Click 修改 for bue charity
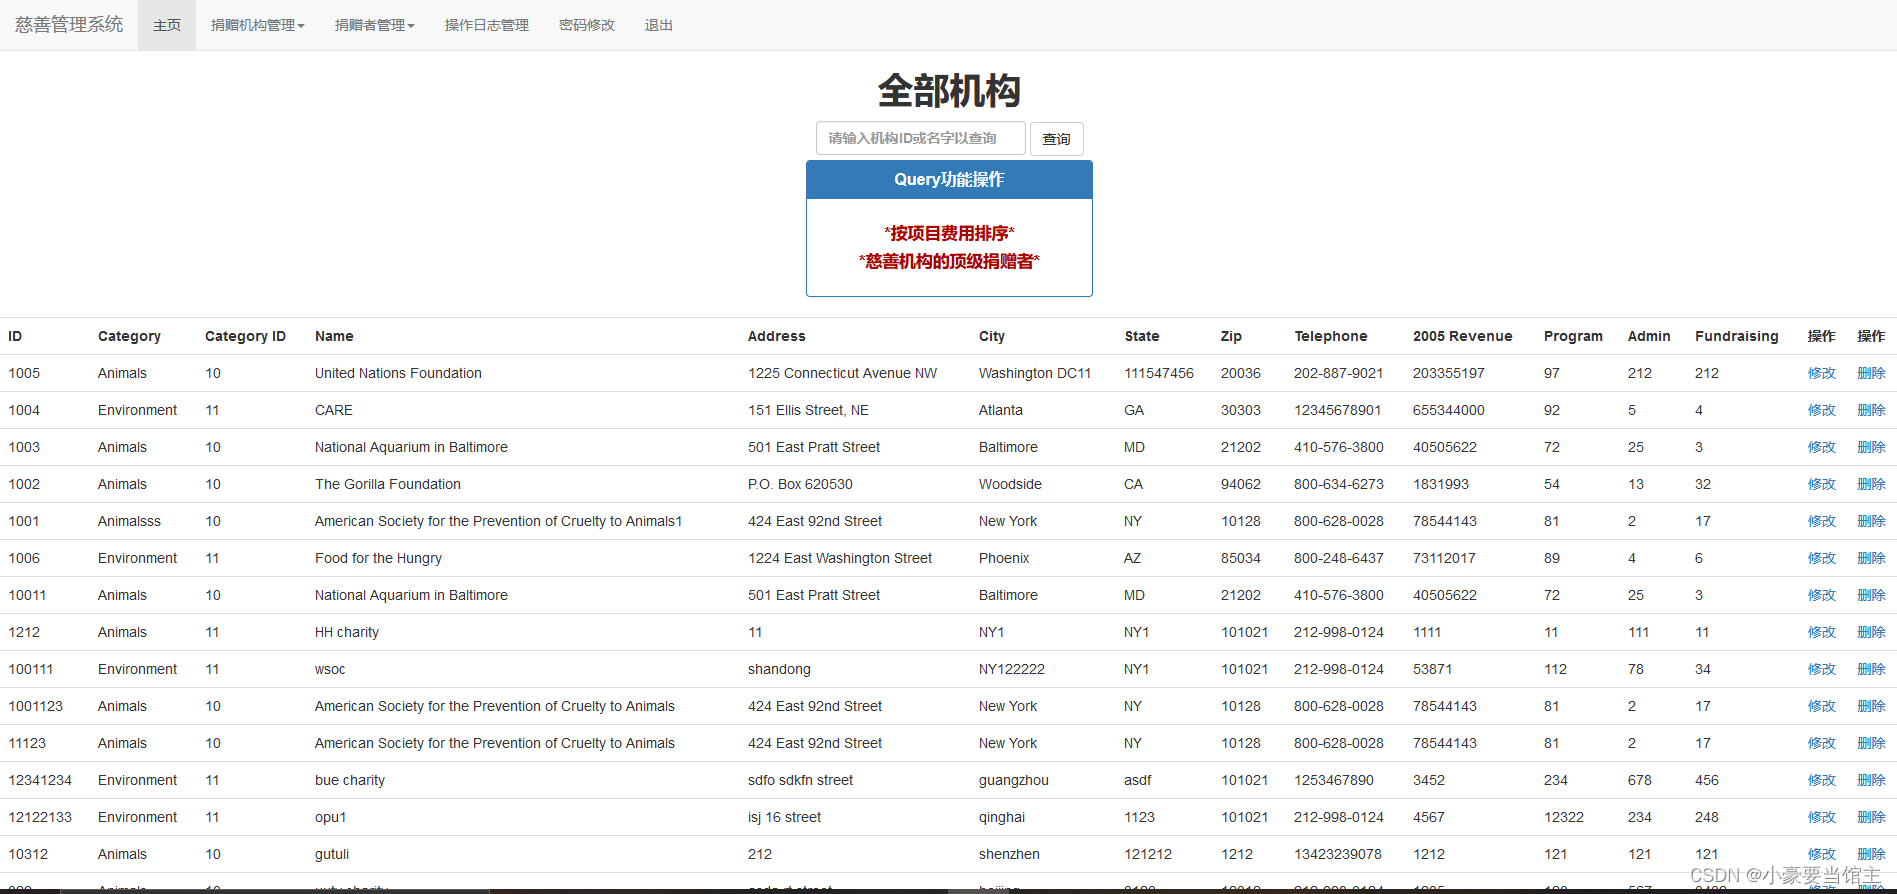Image resolution: width=1897 pixels, height=894 pixels. coord(1822,780)
